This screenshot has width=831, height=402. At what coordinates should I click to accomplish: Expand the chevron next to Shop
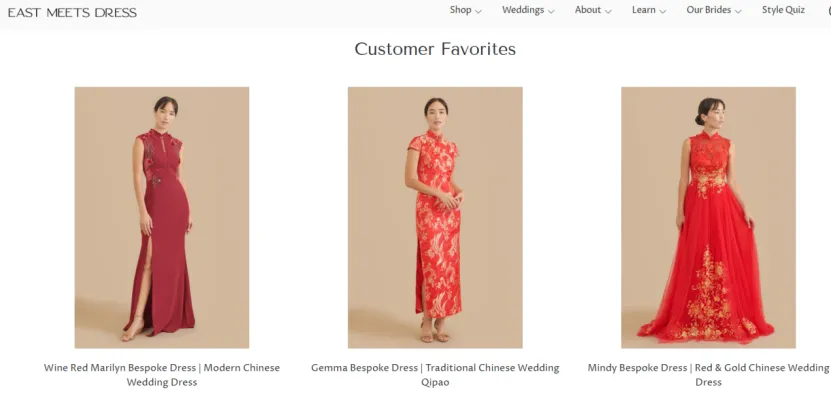(478, 11)
